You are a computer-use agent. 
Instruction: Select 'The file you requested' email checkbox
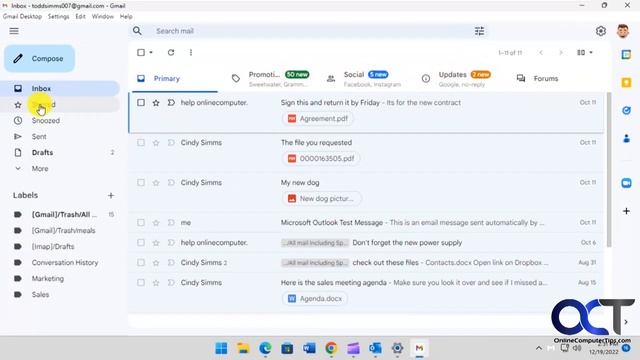[x=141, y=142]
